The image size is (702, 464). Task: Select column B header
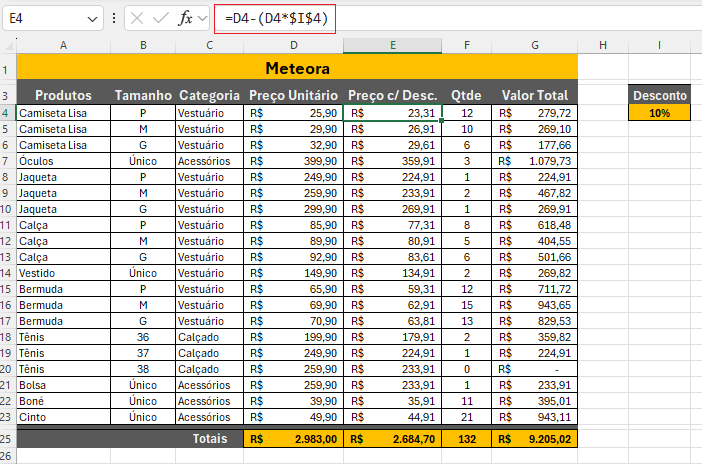143,45
